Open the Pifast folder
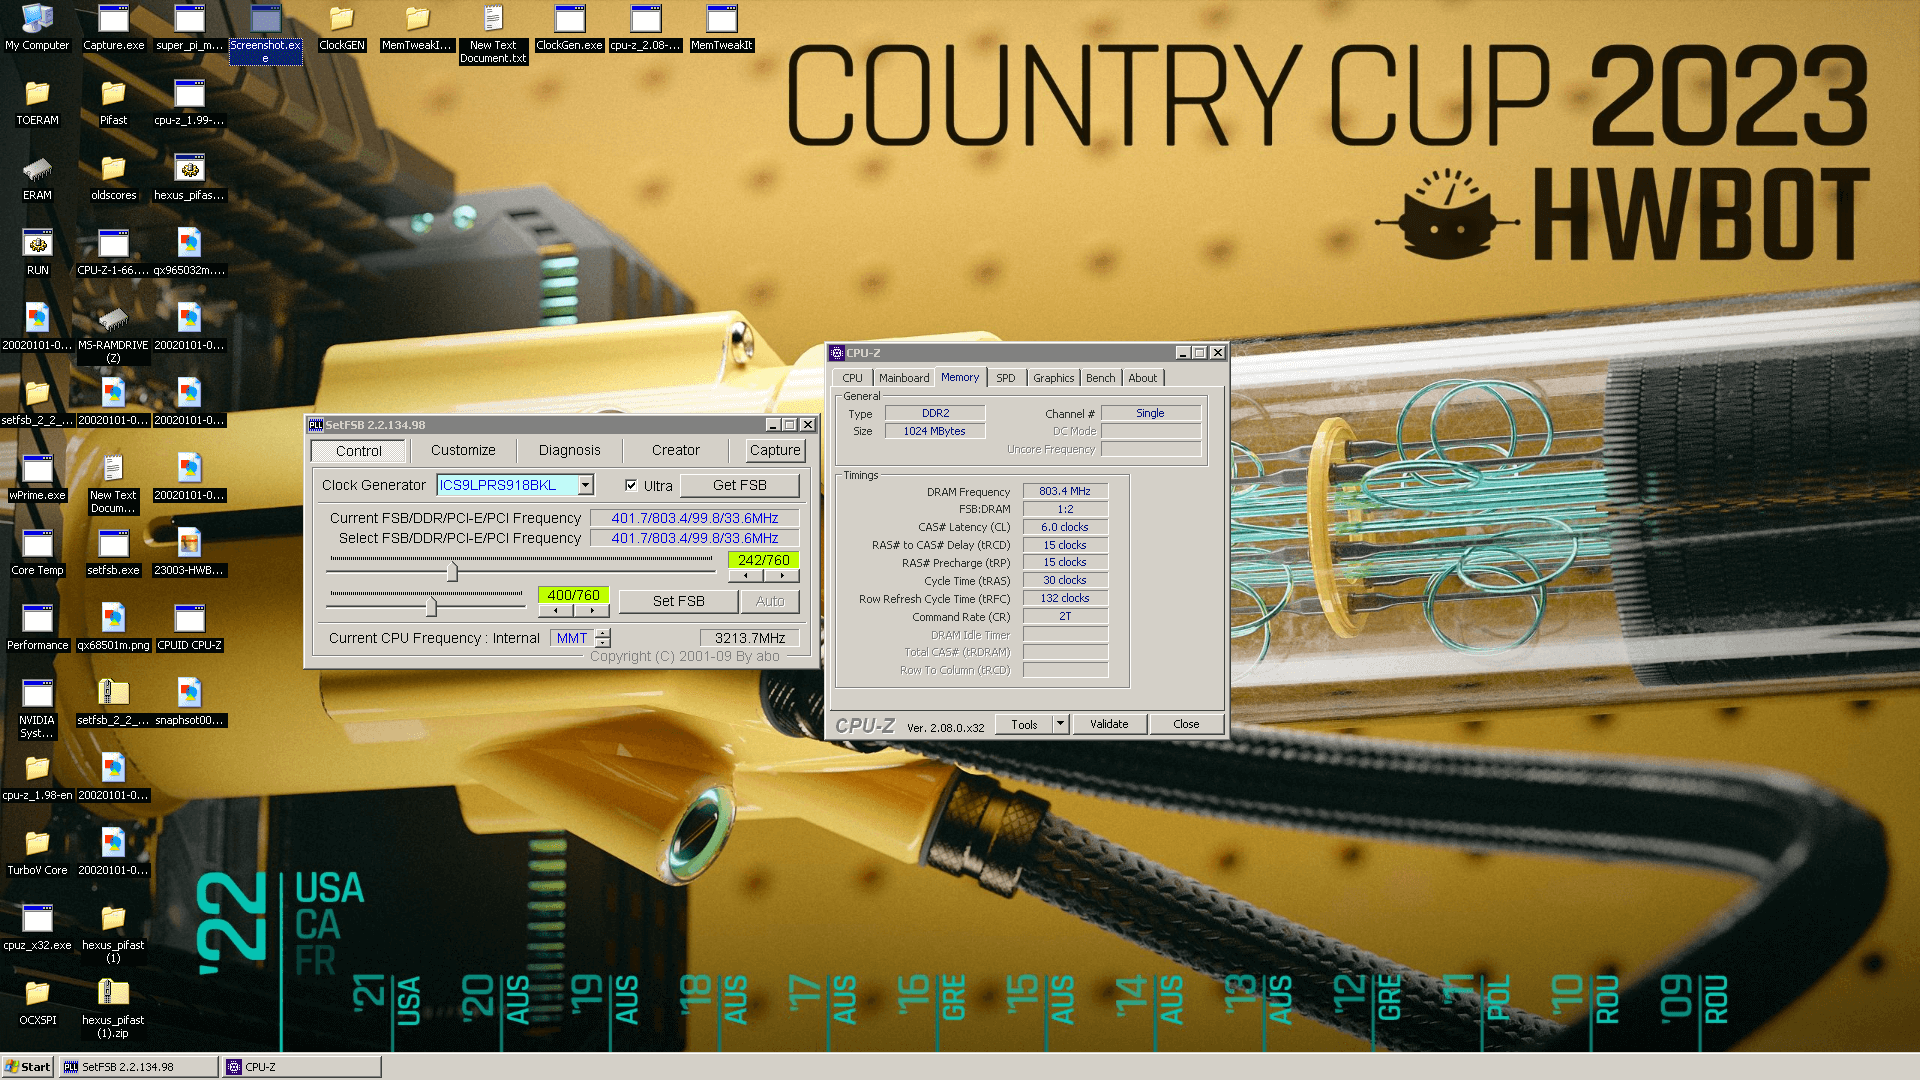 pyautogui.click(x=113, y=103)
